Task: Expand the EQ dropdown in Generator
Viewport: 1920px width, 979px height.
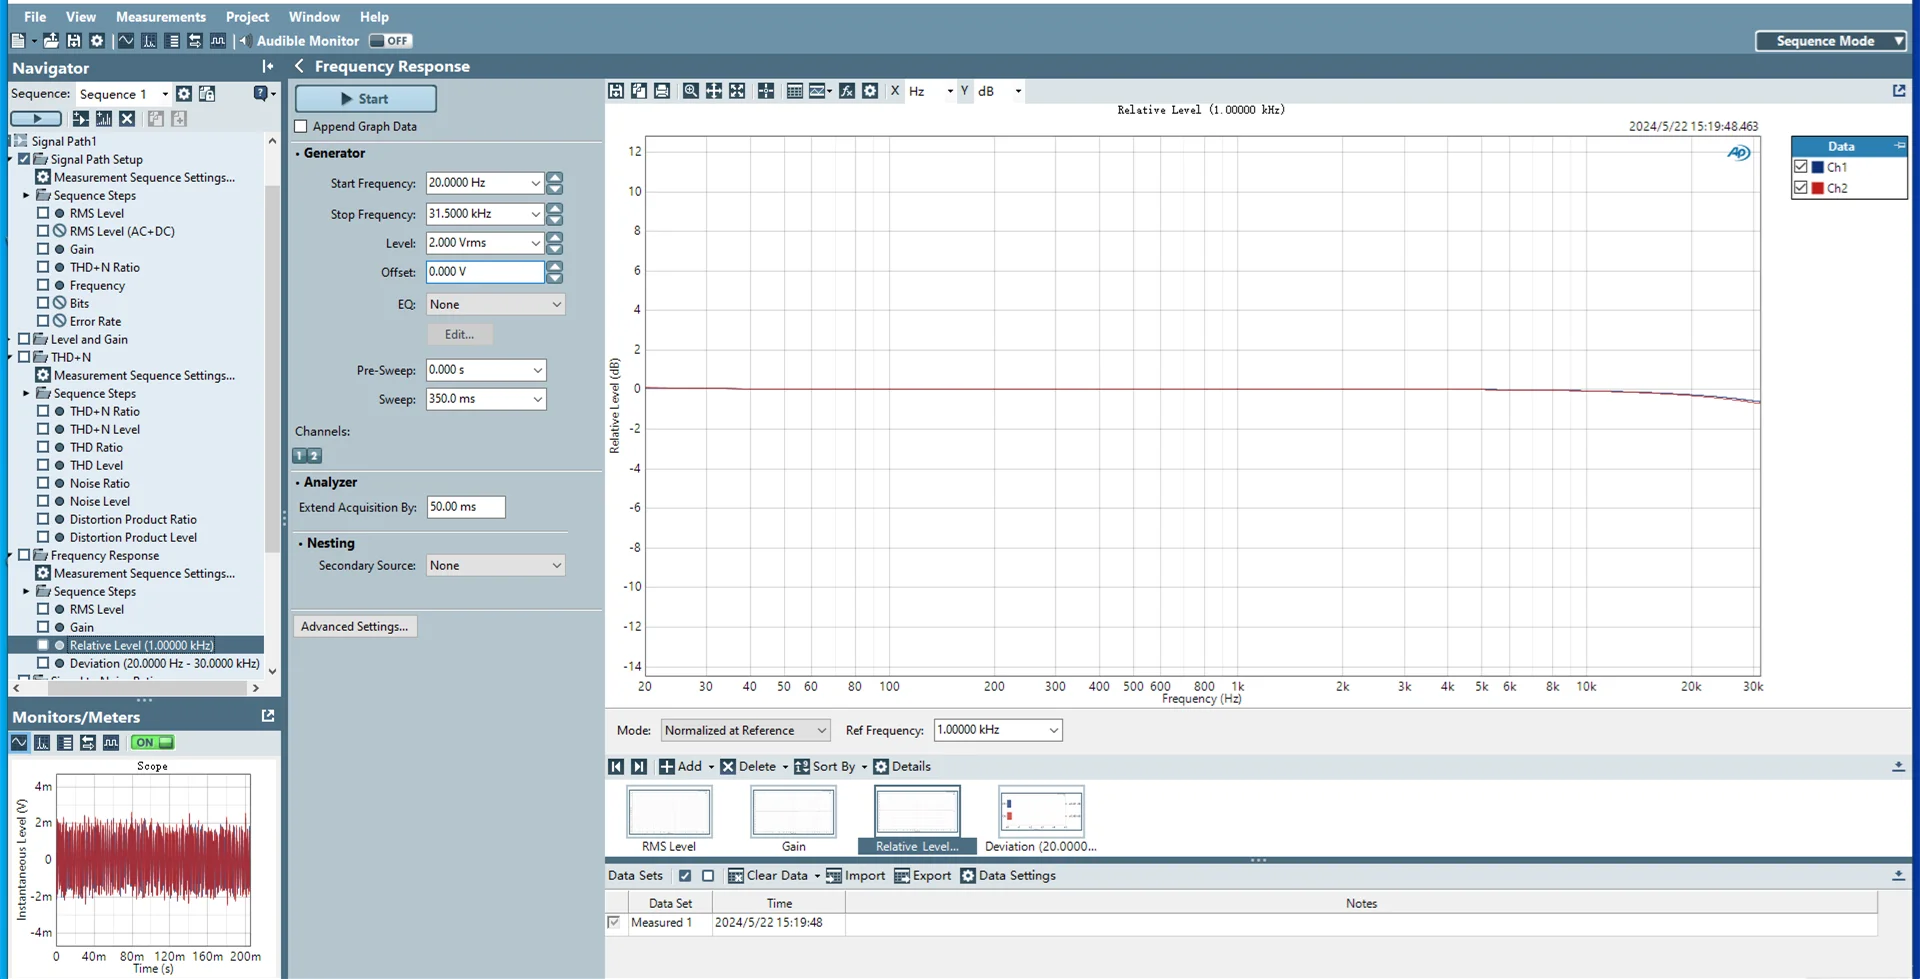Action: click(x=495, y=305)
